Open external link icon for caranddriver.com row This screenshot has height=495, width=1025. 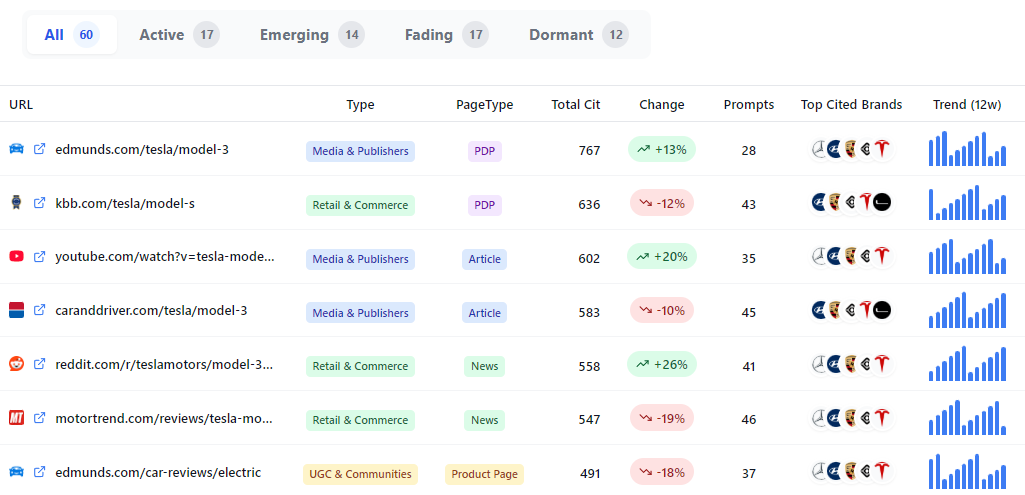click(40, 311)
